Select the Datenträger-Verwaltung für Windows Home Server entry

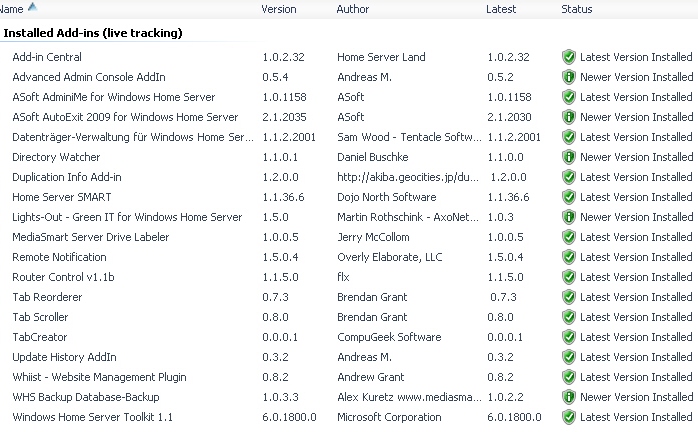(x=133, y=137)
